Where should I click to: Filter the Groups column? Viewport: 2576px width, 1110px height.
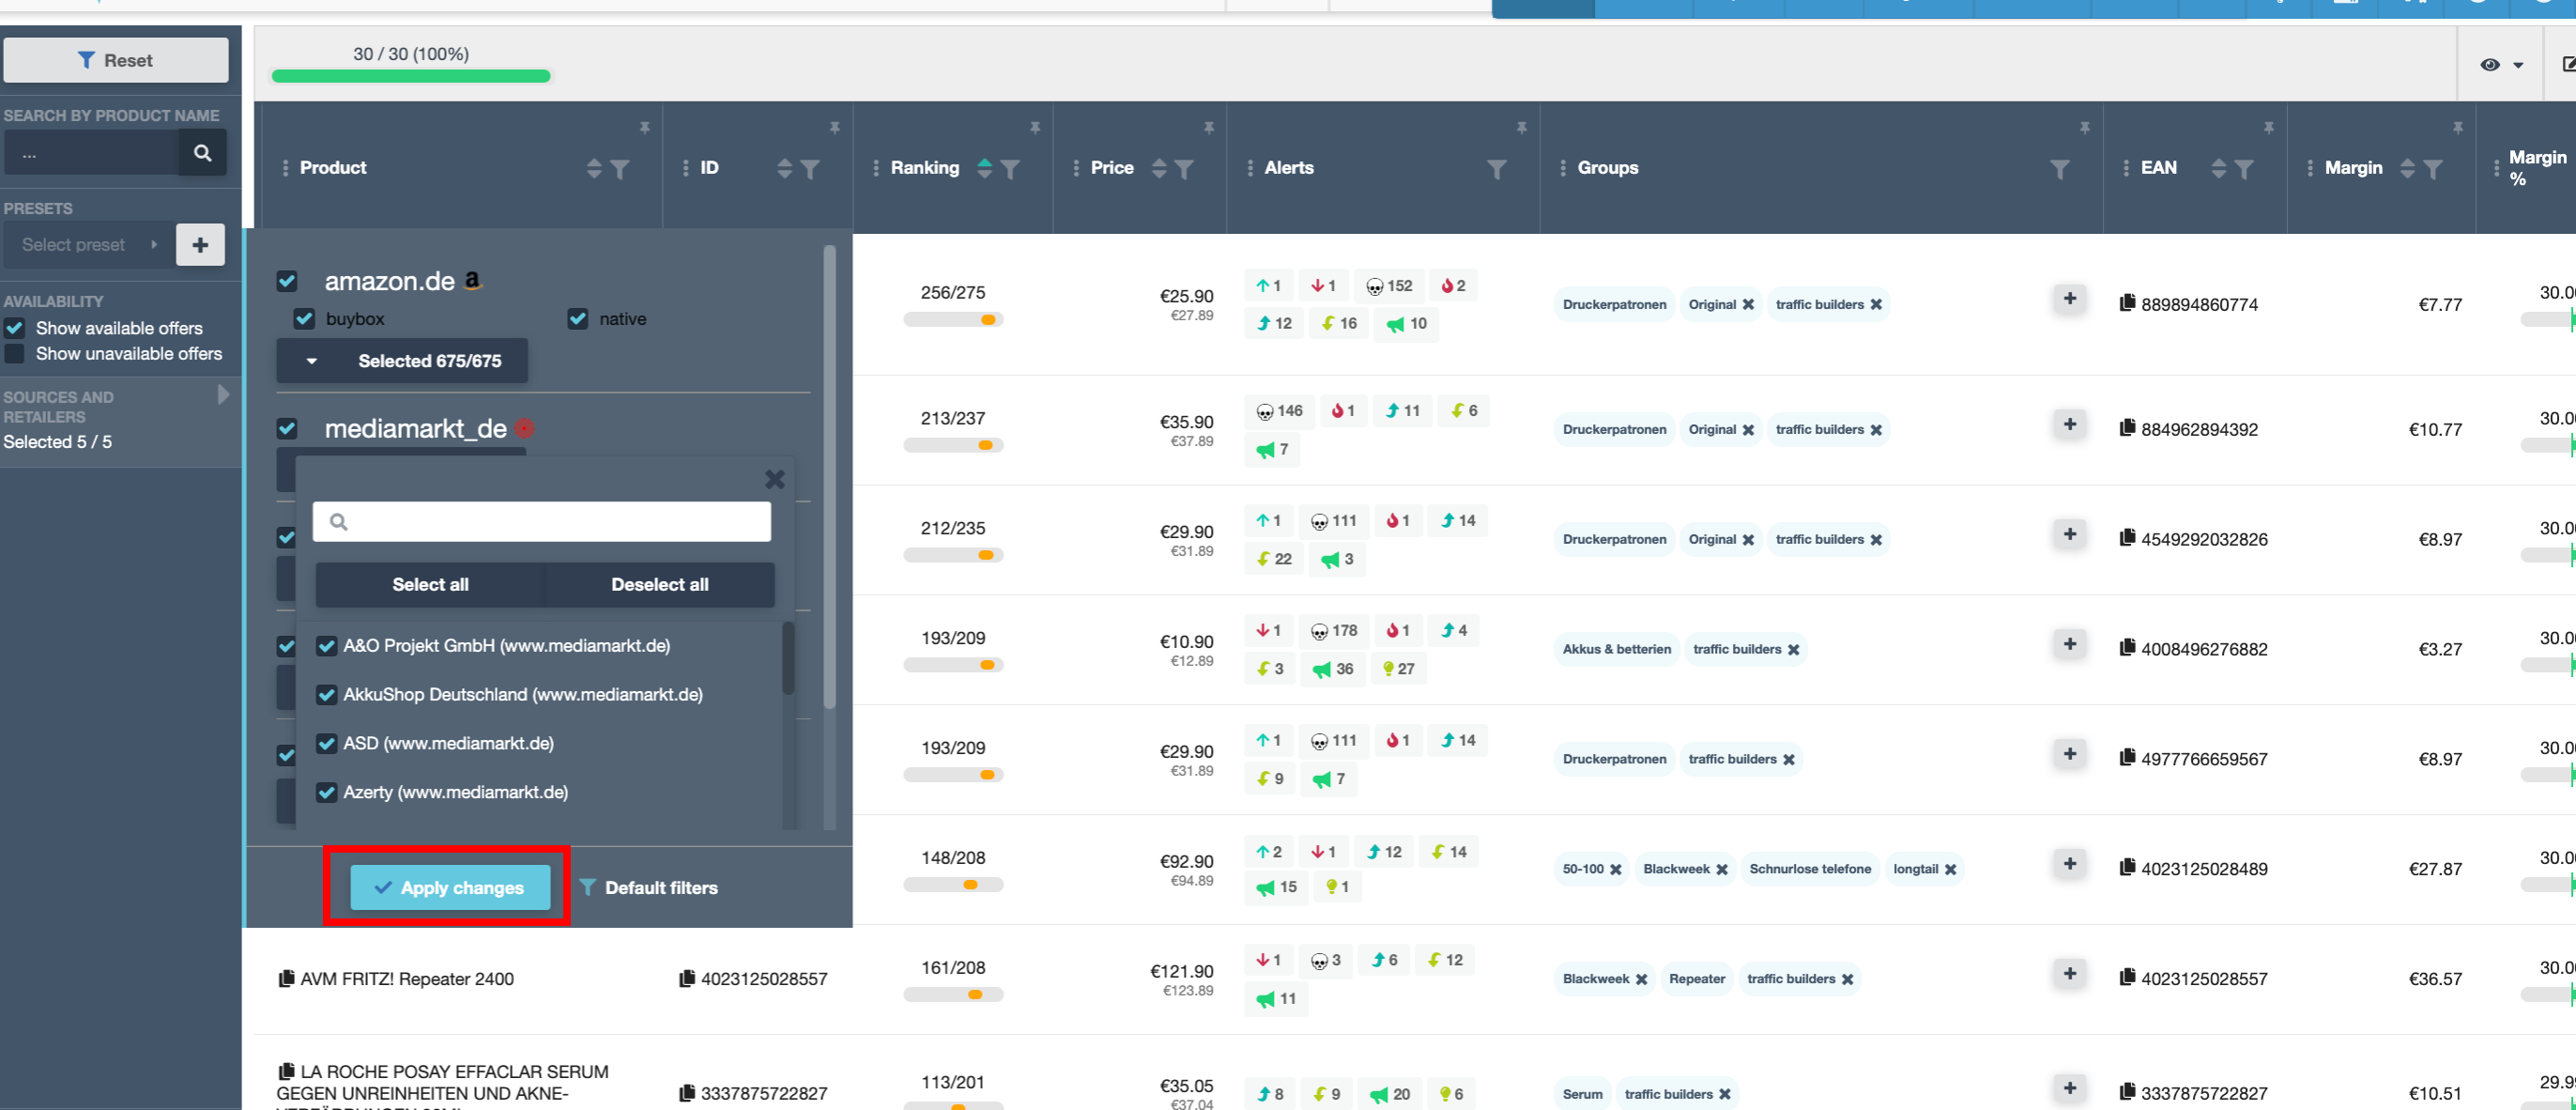2059,169
